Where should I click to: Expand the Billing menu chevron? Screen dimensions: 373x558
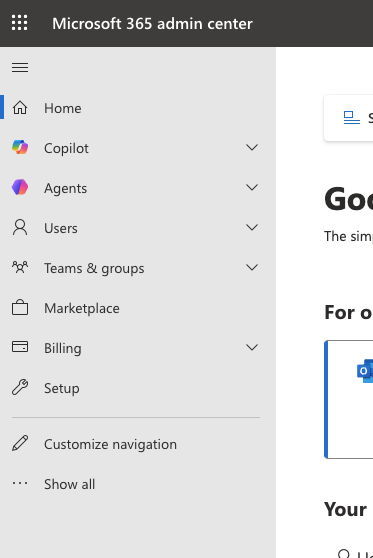pyautogui.click(x=252, y=347)
